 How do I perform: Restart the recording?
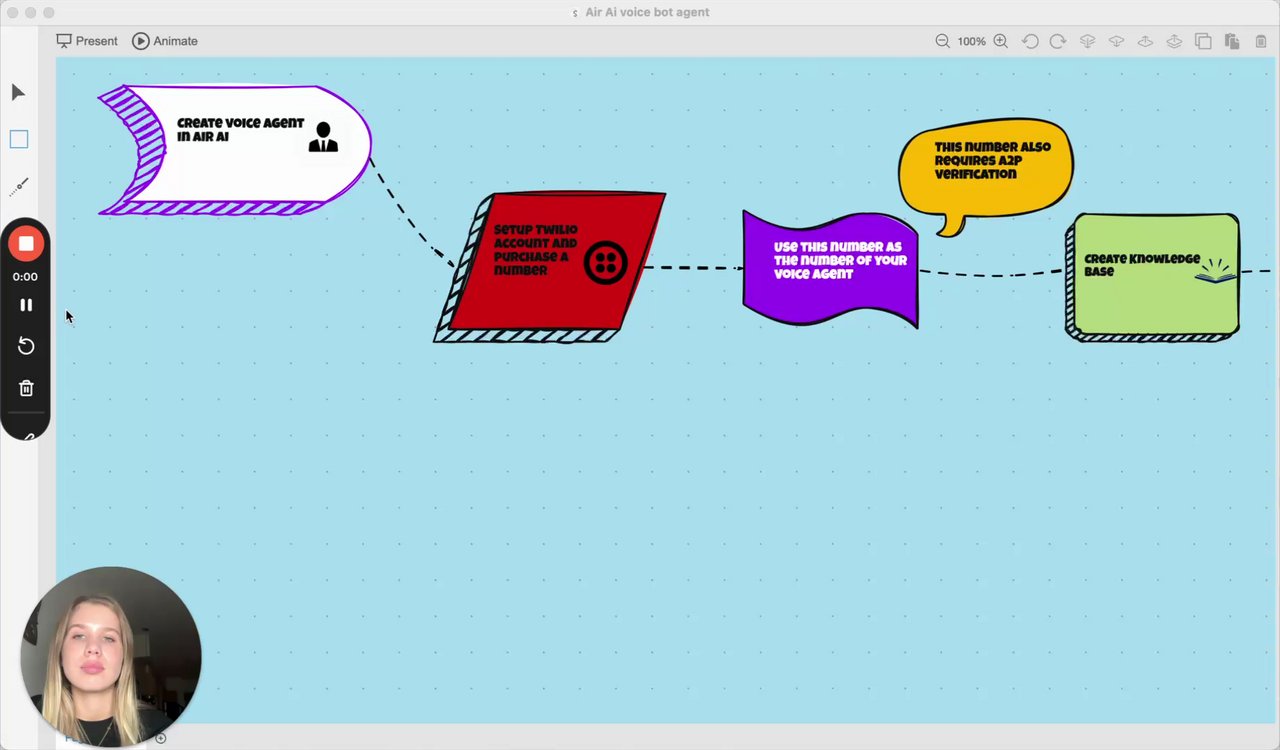[x=26, y=346]
